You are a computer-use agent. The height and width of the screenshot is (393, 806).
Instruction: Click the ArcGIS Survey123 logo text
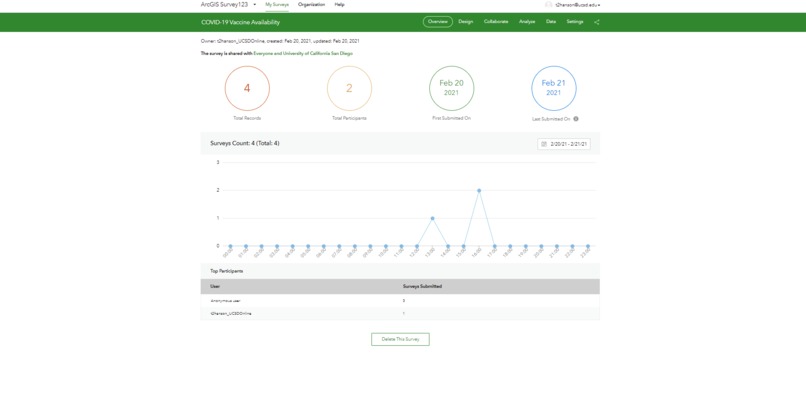[224, 5]
